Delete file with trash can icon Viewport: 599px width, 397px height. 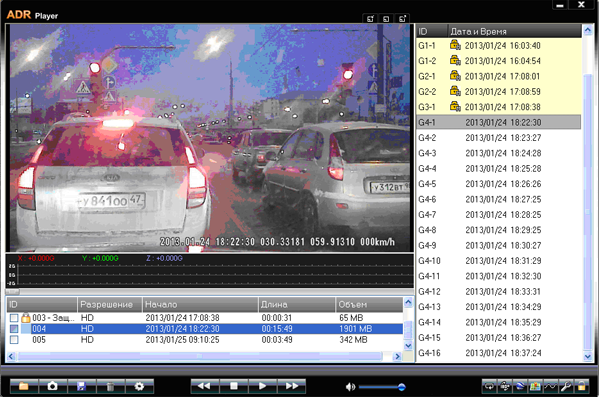pyautogui.click(x=110, y=386)
